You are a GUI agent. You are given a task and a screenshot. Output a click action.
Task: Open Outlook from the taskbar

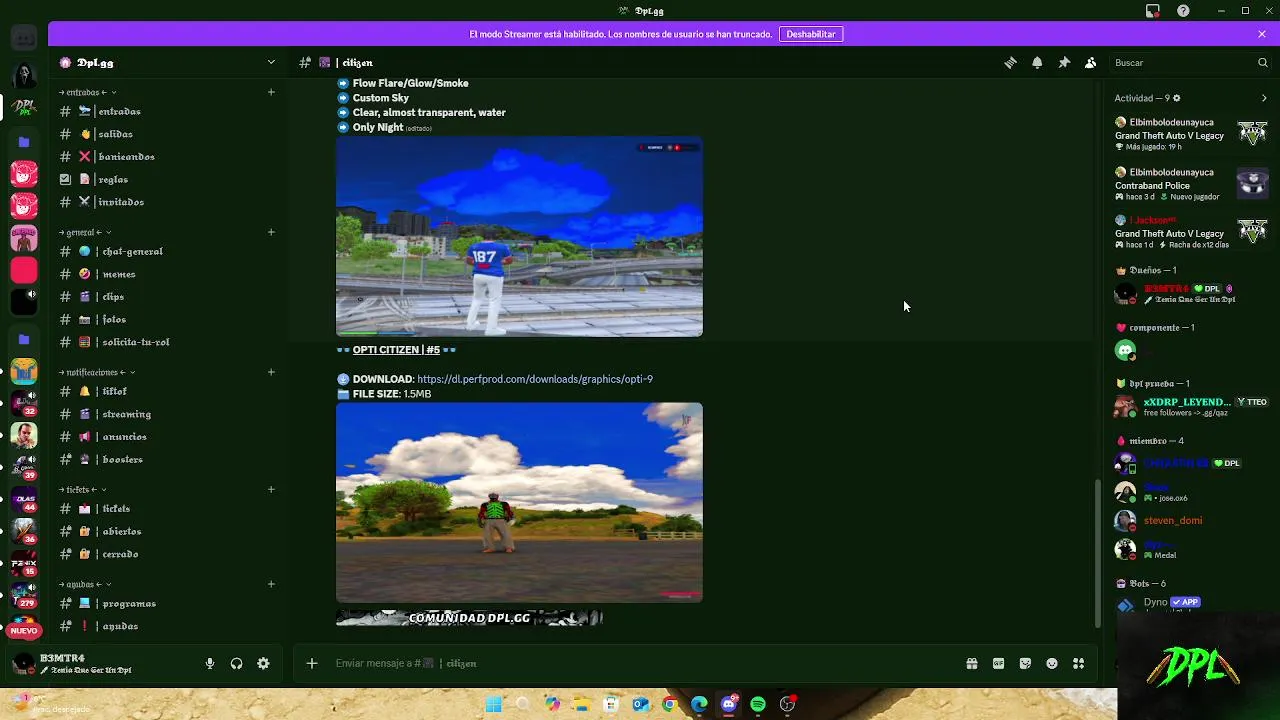tap(640, 704)
